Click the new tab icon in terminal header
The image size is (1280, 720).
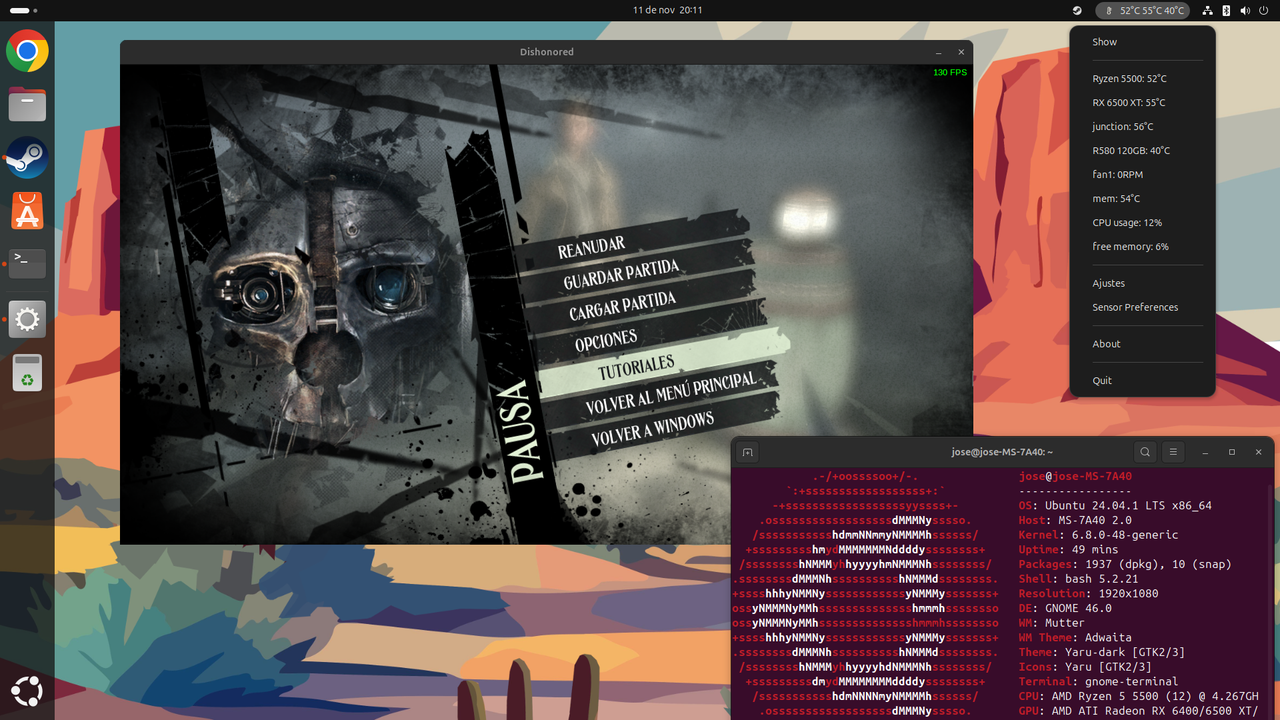click(x=747, y=452)
